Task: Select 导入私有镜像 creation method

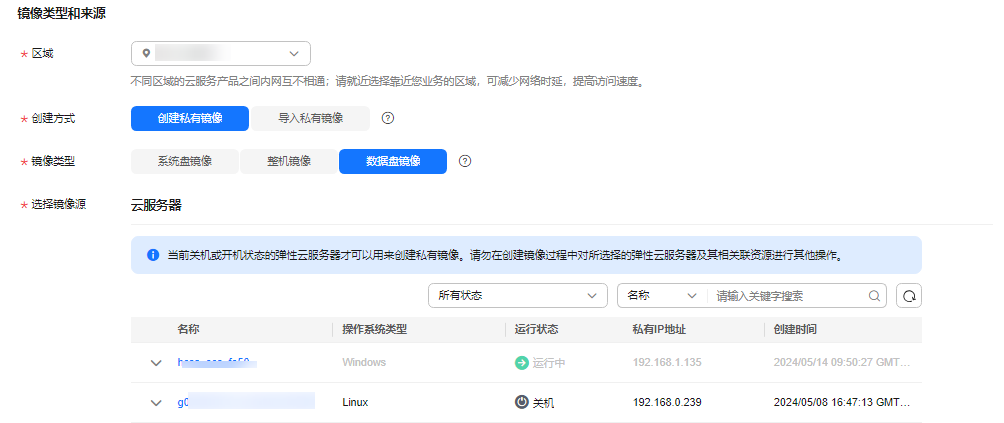Action: pyautogui.click(x=311, y=118)
